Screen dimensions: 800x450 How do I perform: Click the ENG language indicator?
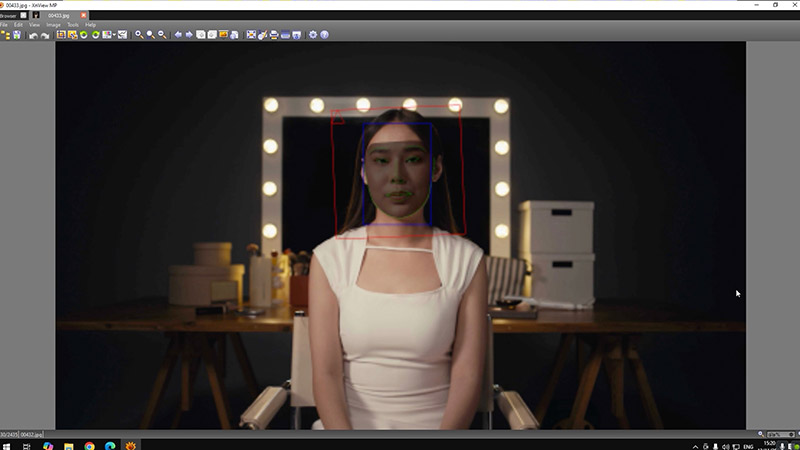coord(748,446)
